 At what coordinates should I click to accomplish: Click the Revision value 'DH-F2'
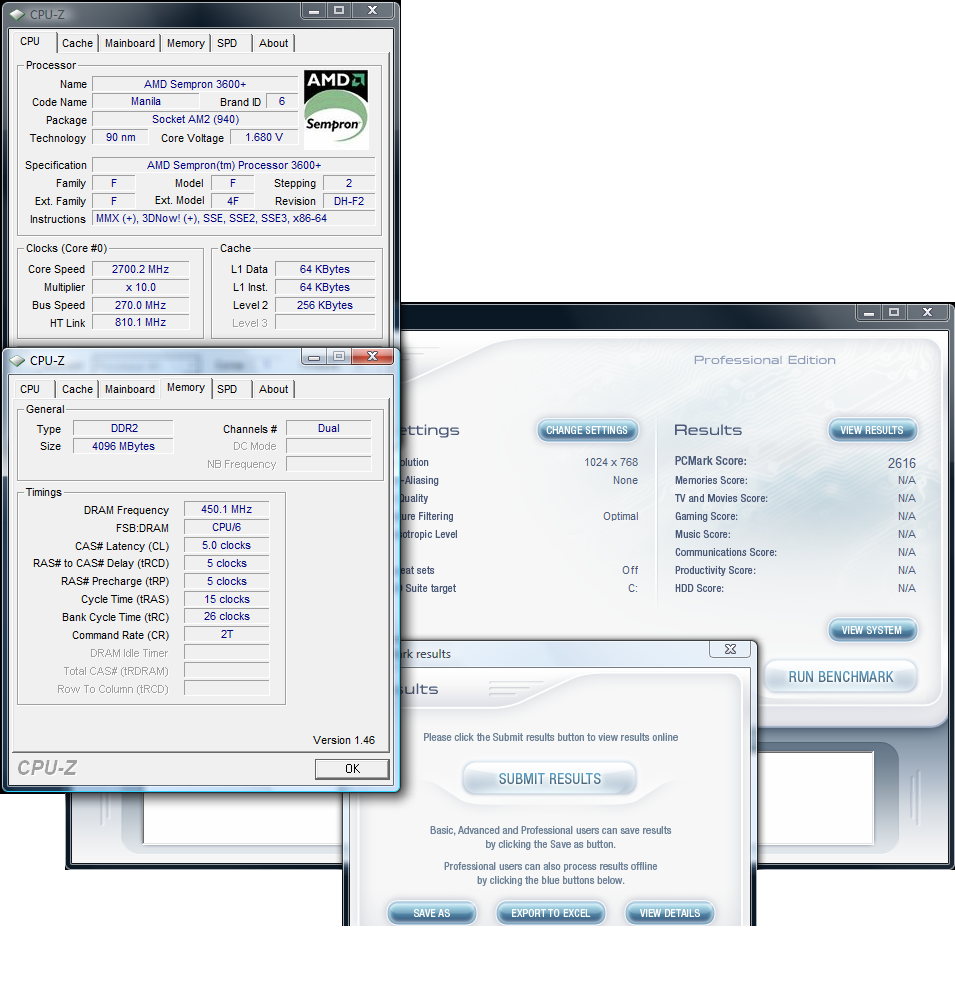pyautogui.click(x=349, y=201)
